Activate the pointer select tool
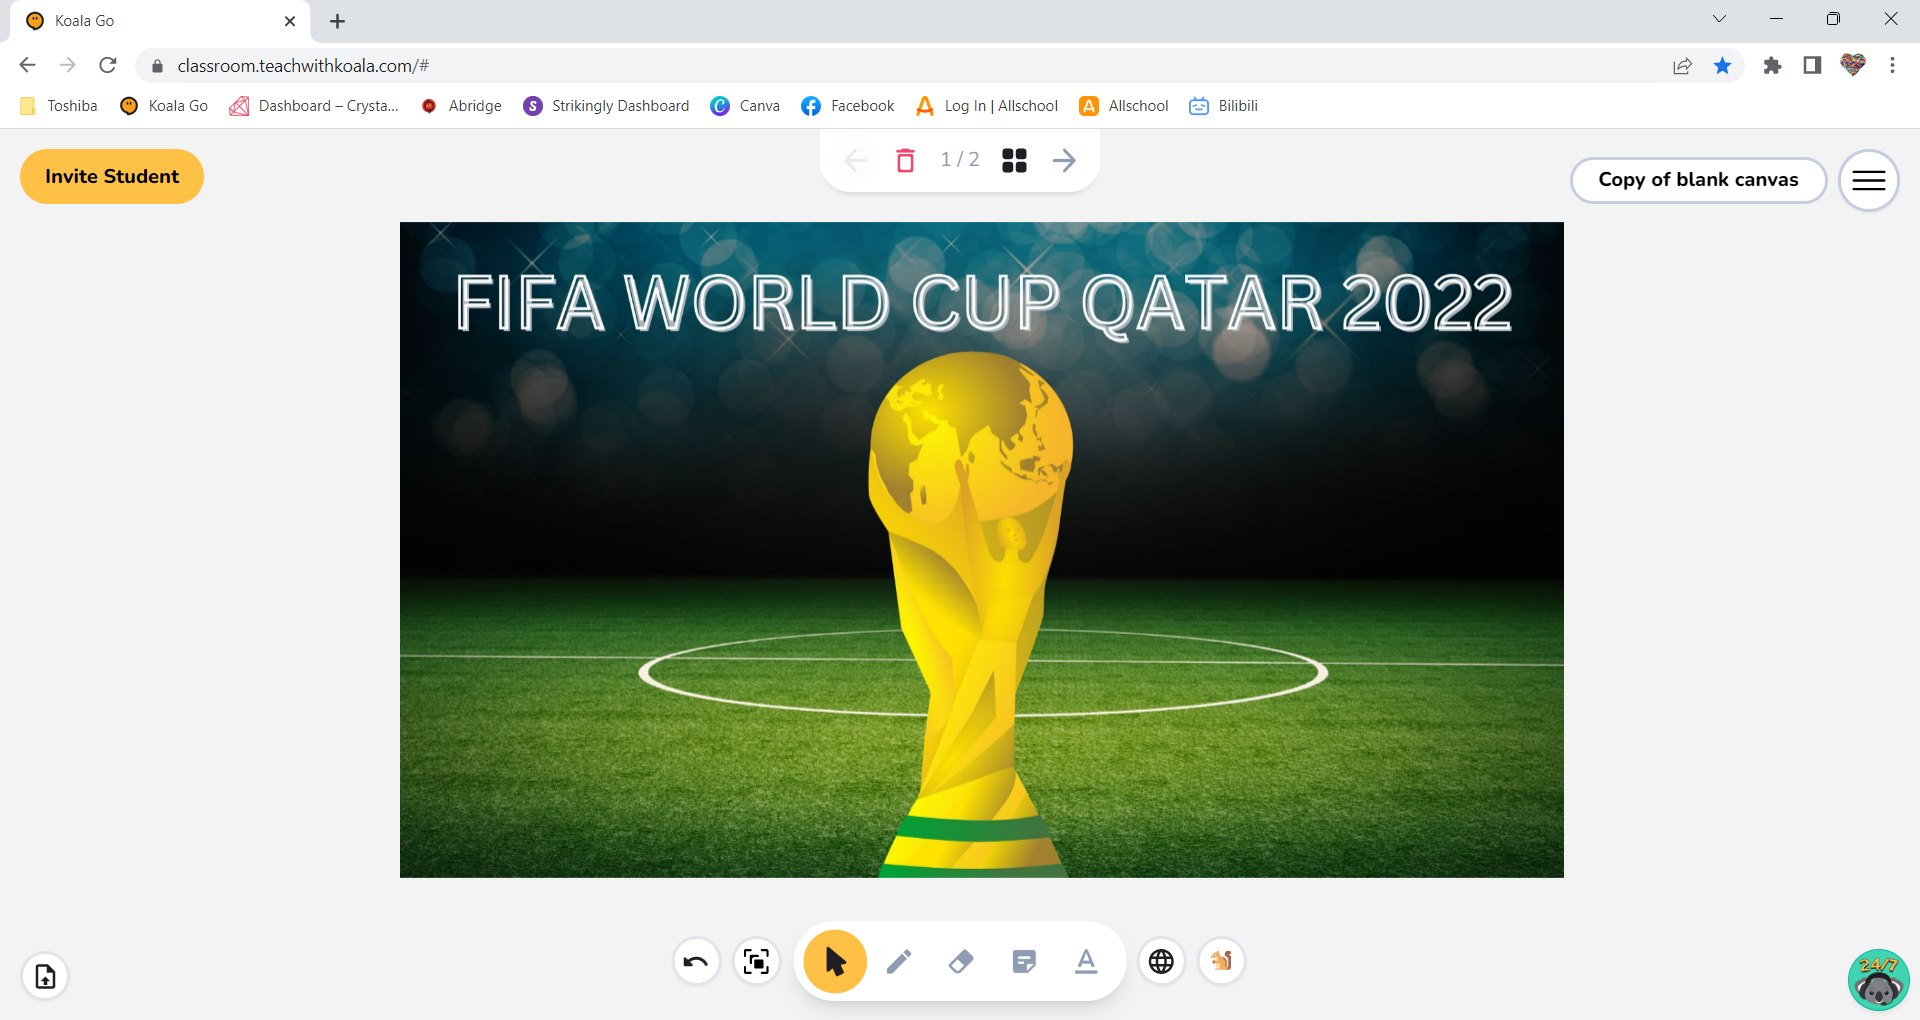Image resolution: width=1920 pixels, height=1020 pixels. coord(835,962)
